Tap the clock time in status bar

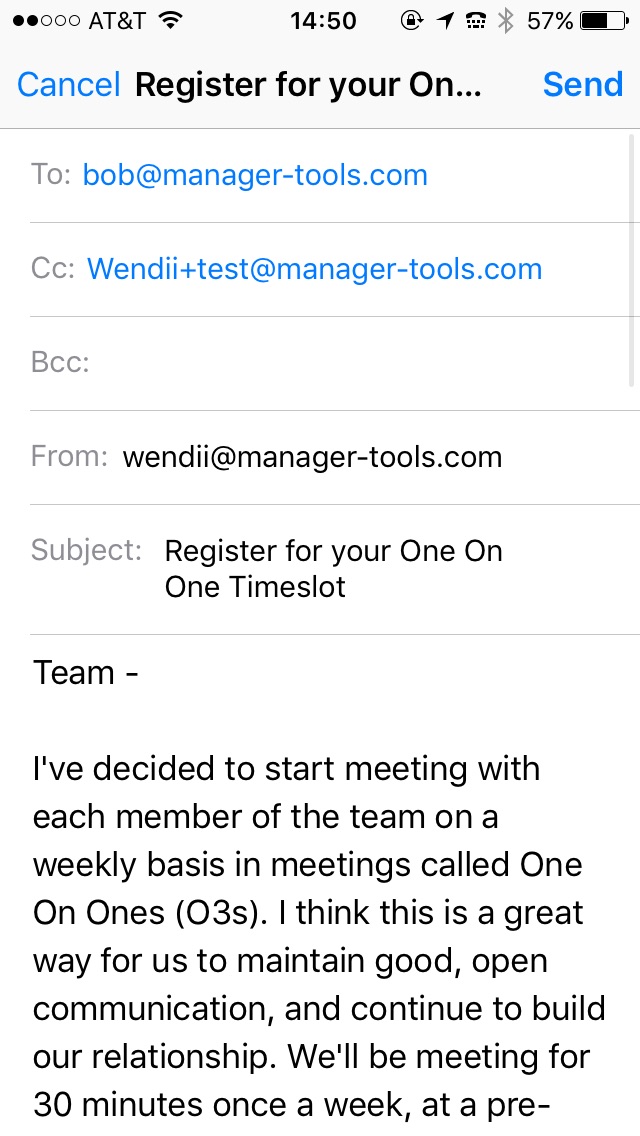[323, 20]
